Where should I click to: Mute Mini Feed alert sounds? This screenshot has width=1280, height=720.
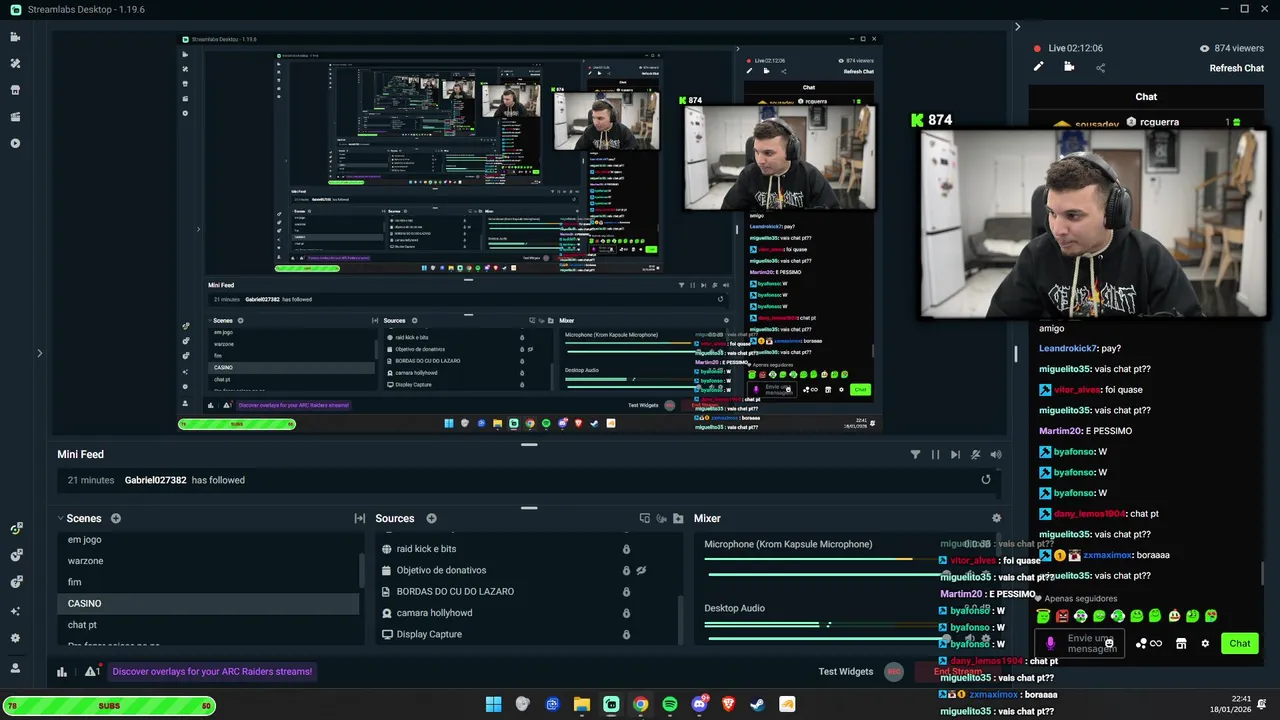pyautogui.click(x=976, y=454)
